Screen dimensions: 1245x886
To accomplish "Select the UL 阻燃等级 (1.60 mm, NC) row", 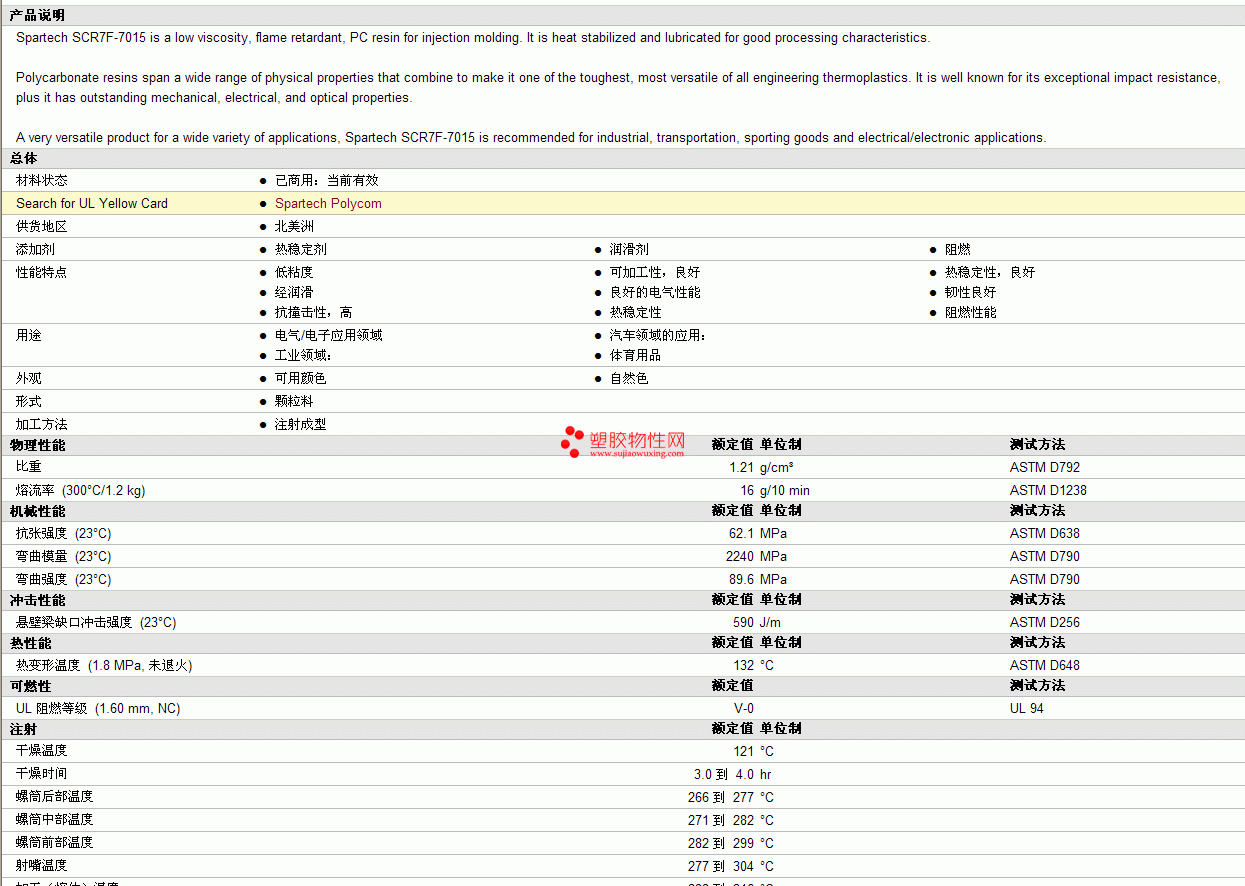I will pyautogui.click(x=622, y=708).
